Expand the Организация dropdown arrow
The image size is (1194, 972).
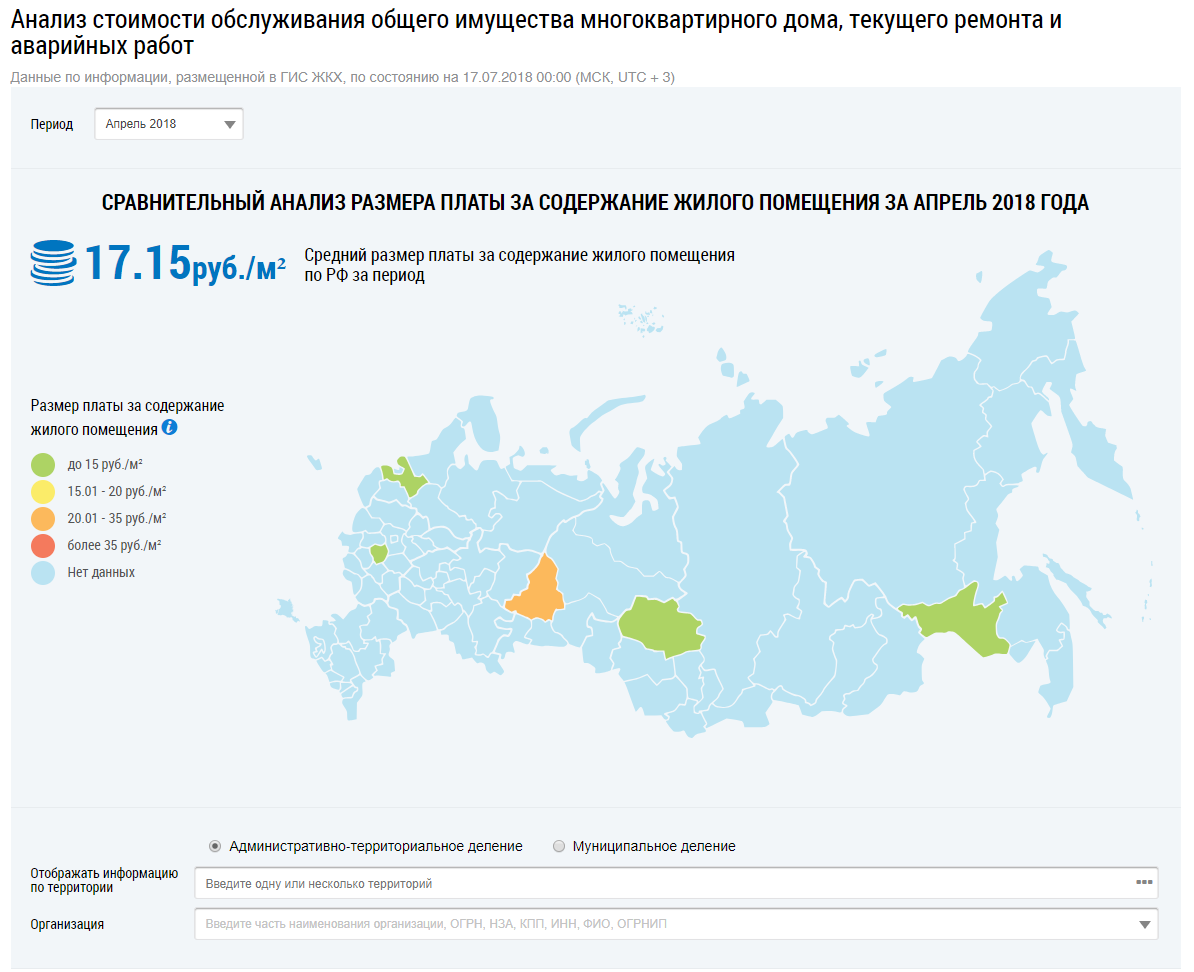(x=1145, y=924)
